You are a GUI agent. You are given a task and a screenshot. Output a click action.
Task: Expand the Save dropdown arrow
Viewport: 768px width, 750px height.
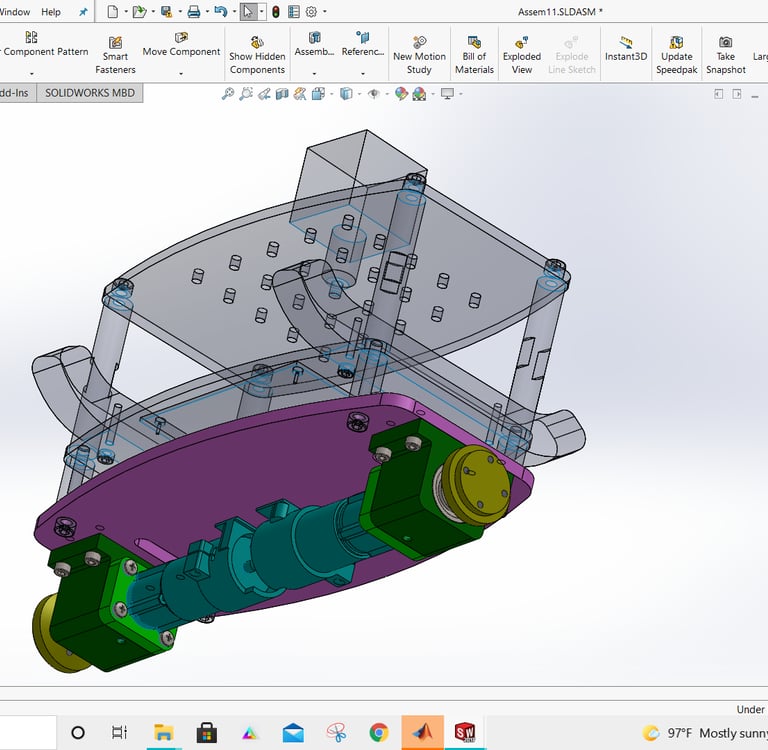tap(180, 12)
